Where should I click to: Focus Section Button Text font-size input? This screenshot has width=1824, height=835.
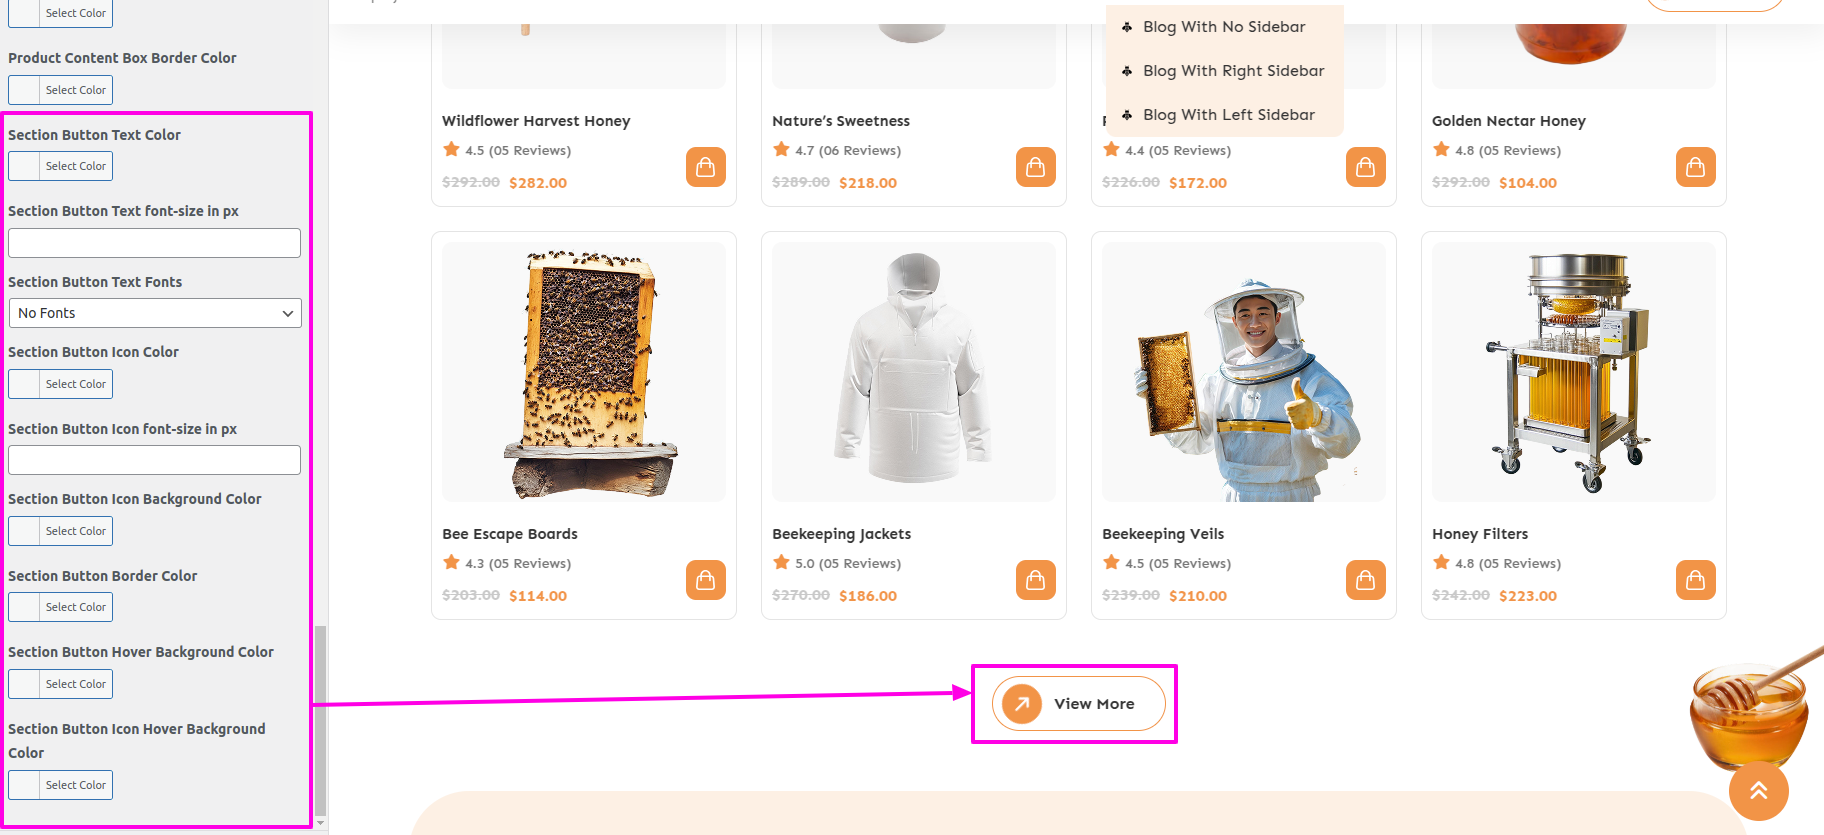tap(155, 243)
